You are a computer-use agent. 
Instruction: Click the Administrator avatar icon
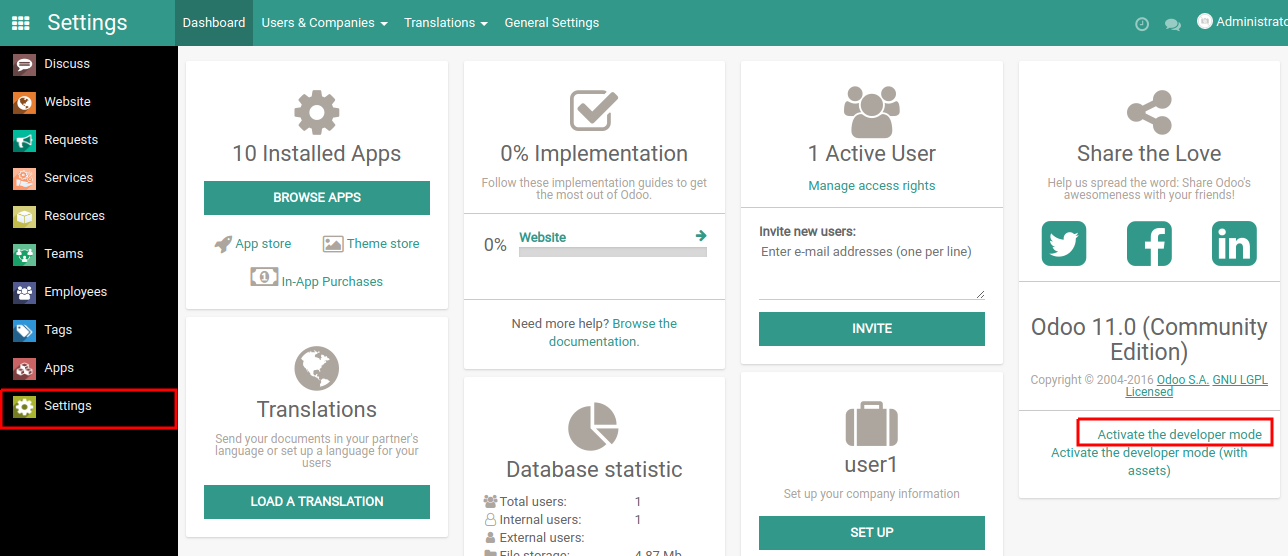pyautogui.click(x=1205, y=21)
